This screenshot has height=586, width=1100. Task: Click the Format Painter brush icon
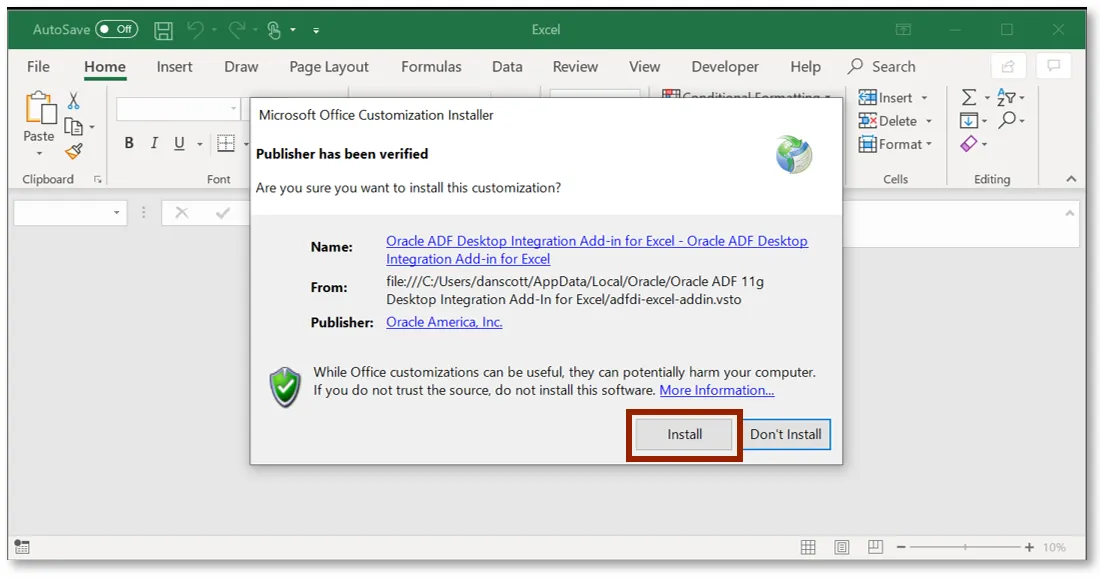click(74, 151)
